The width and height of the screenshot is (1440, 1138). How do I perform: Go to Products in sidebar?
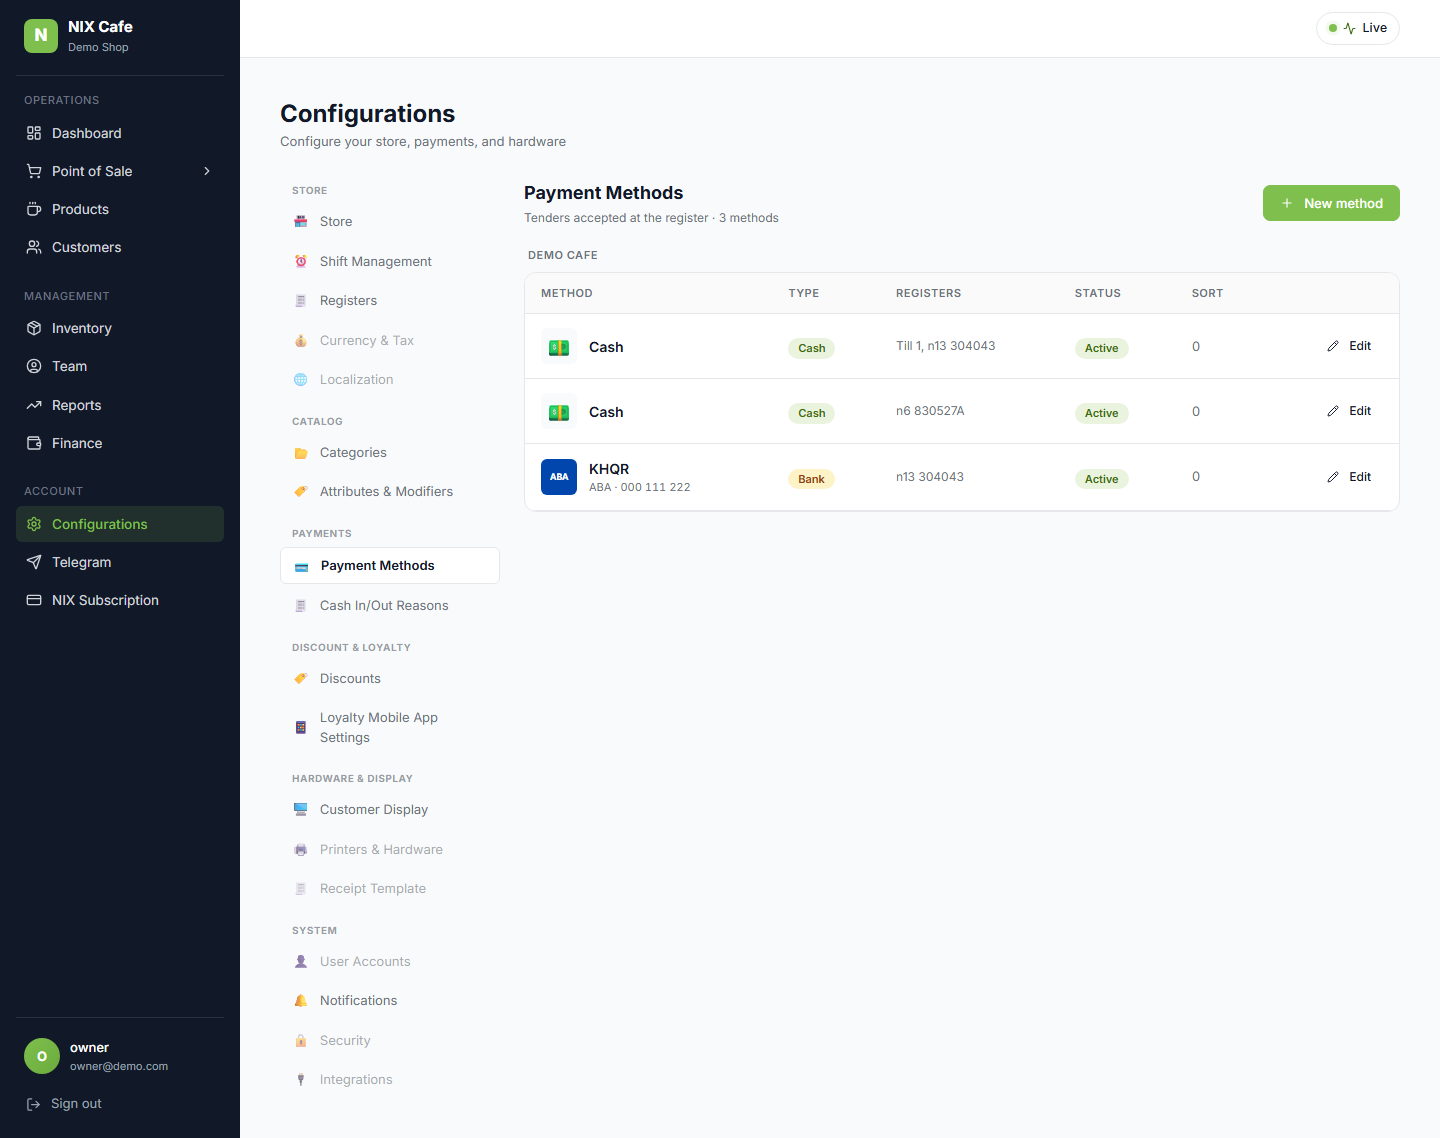120,209
